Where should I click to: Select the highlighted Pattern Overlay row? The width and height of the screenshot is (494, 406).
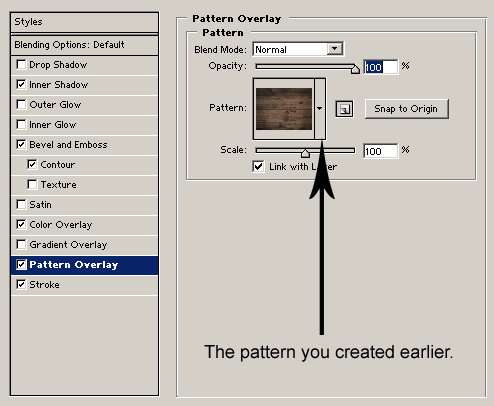[x=84, y=265]
